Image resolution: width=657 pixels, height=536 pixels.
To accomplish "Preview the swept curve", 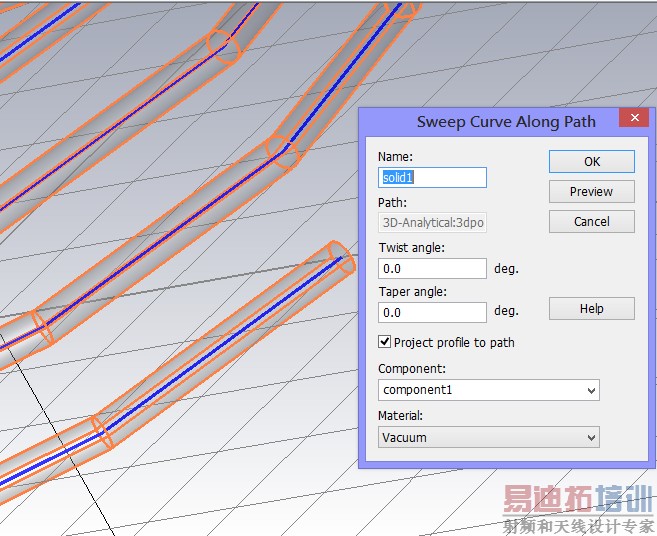I will 592,192.
